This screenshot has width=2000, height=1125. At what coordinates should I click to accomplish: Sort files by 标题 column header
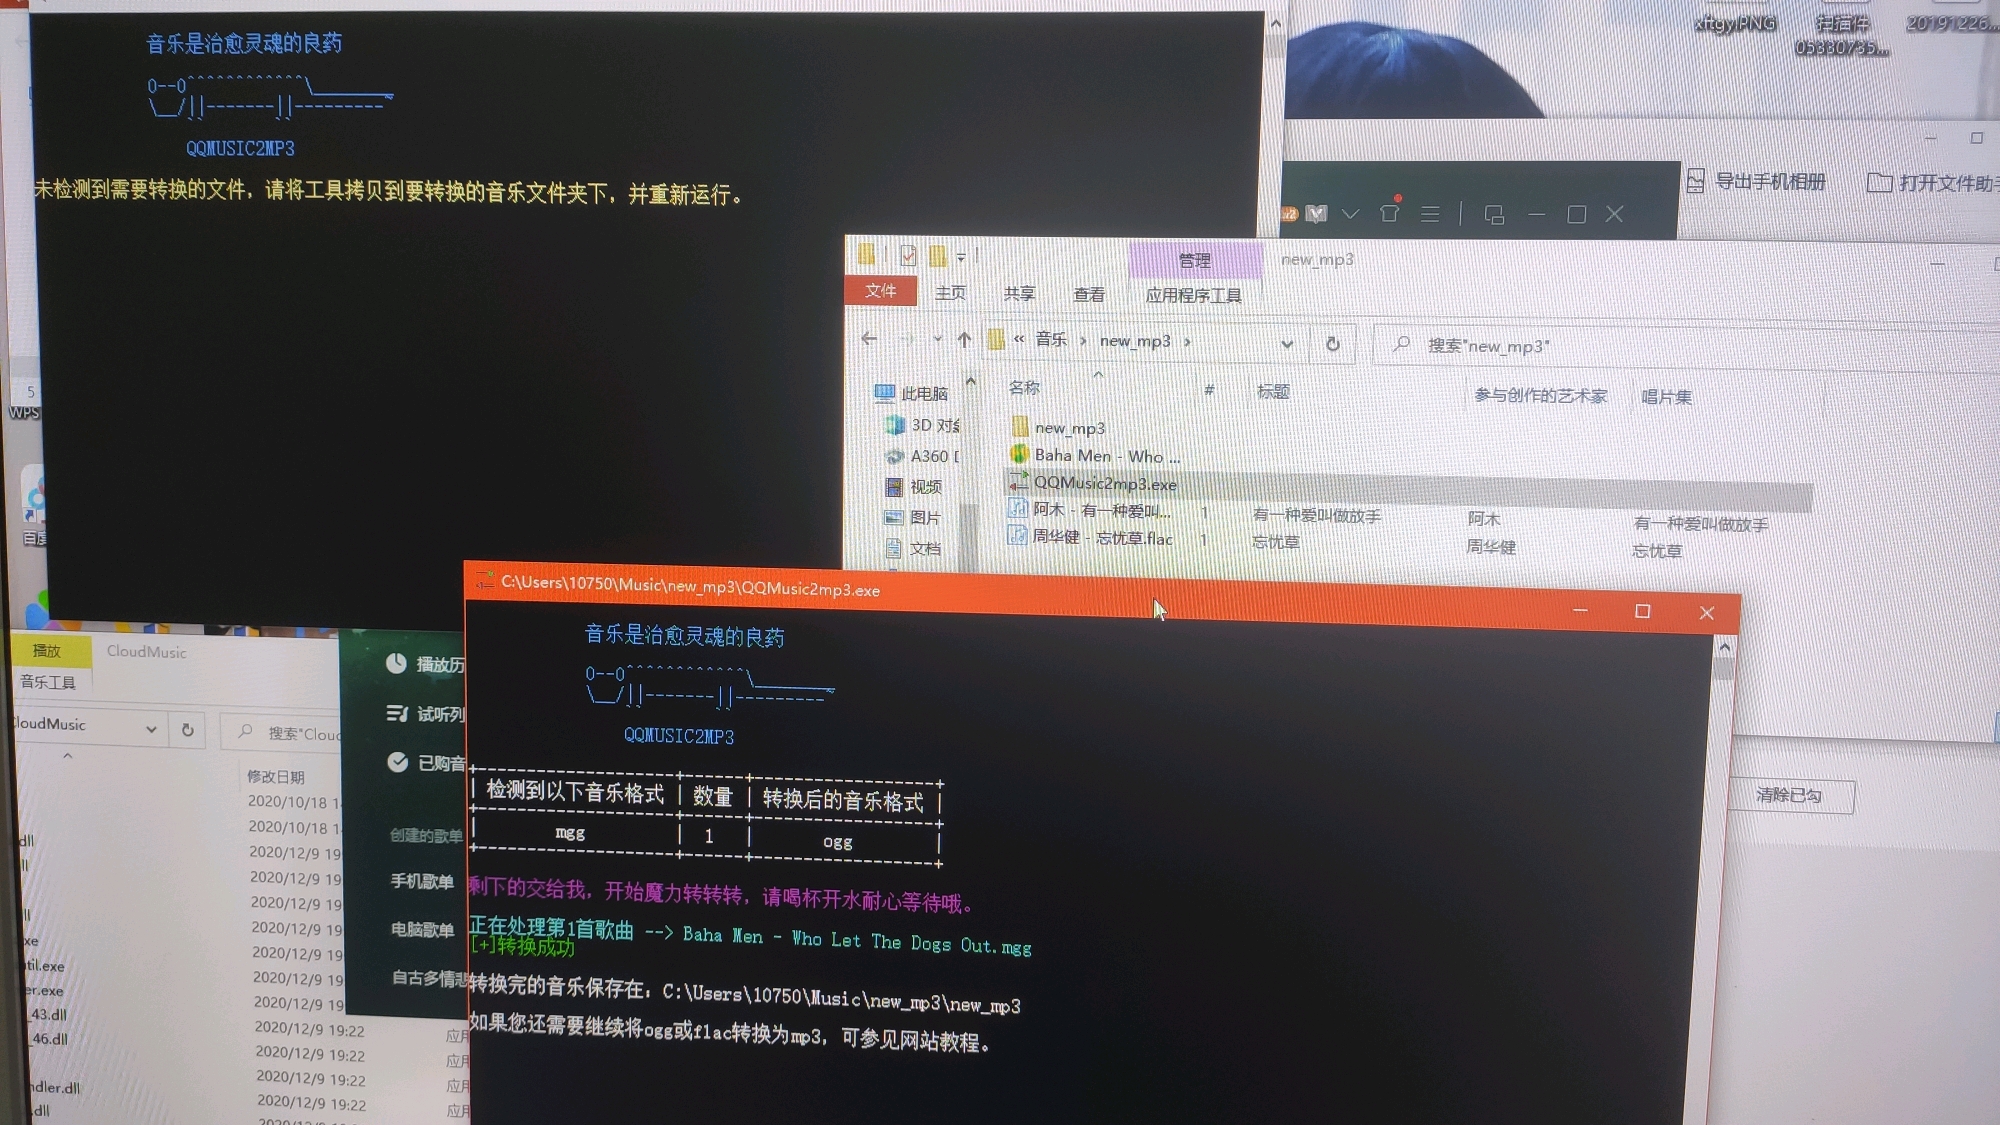1273,392
